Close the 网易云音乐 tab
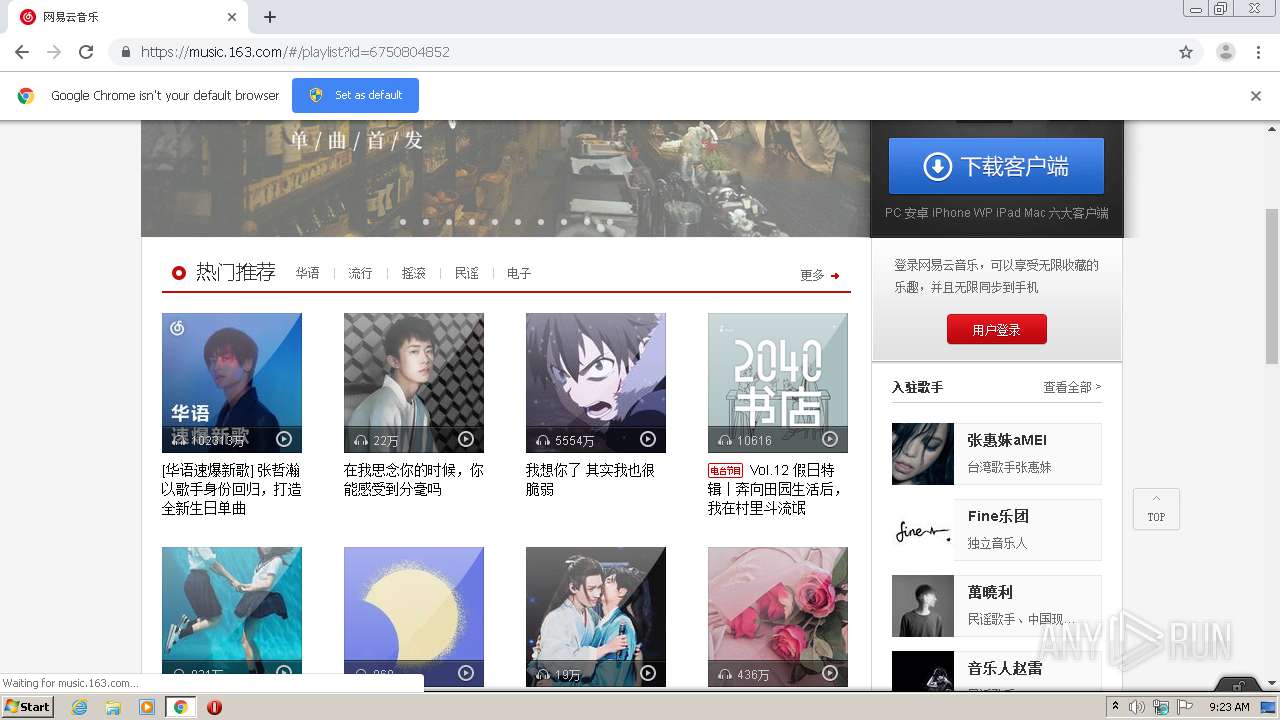This screenshot has width=1280, height=720. (x=232, y=17)
